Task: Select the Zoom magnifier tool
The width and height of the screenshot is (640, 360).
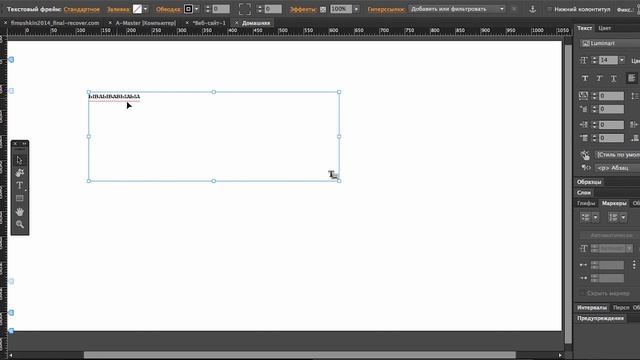Action: coord(20,224)
